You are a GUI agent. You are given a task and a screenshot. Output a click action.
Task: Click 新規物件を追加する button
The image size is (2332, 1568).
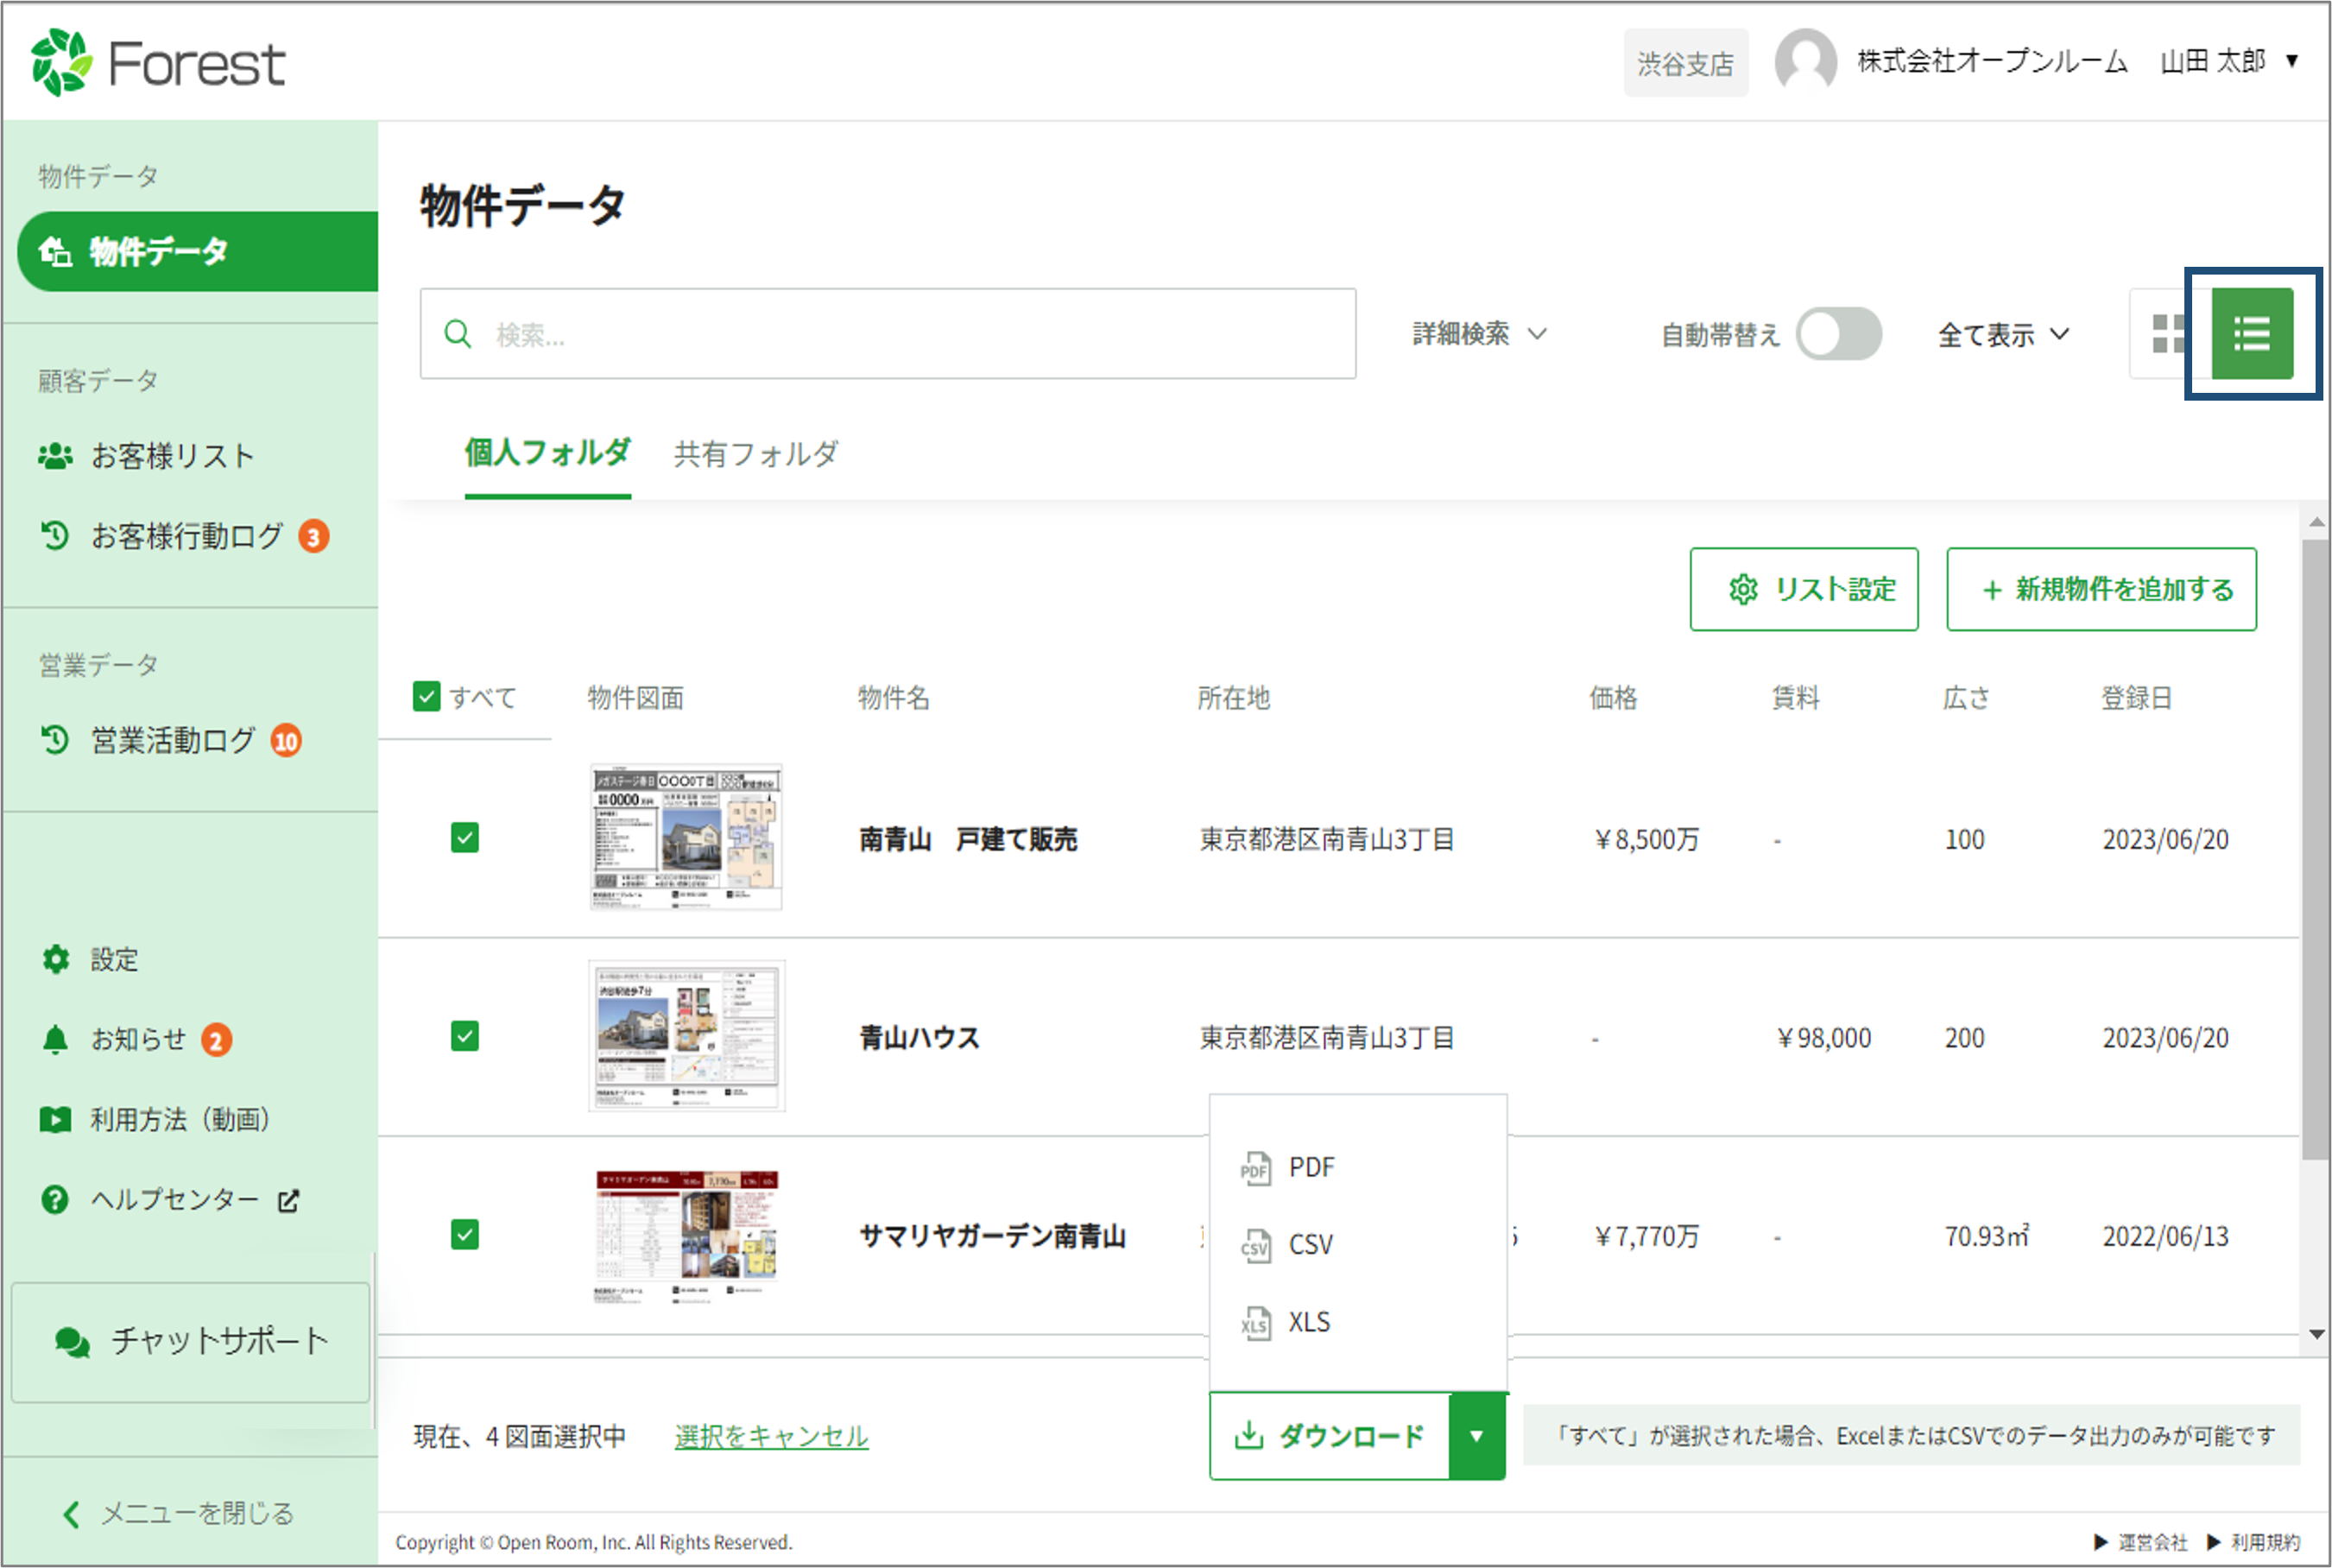[2101, 589]
